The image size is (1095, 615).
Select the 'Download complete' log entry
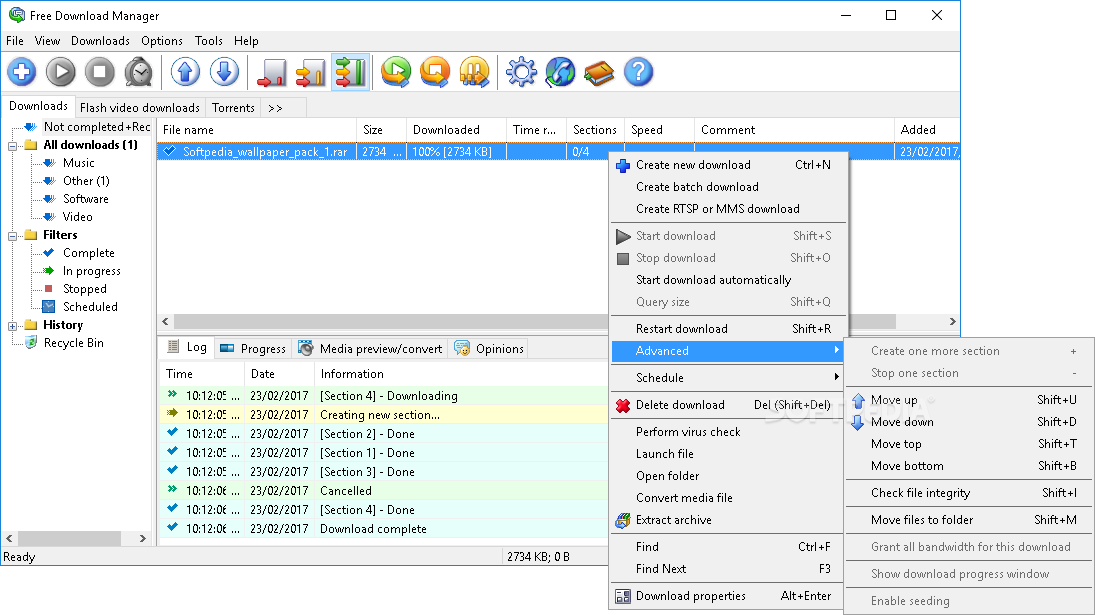pyautogui.click(x=383, y=529)
